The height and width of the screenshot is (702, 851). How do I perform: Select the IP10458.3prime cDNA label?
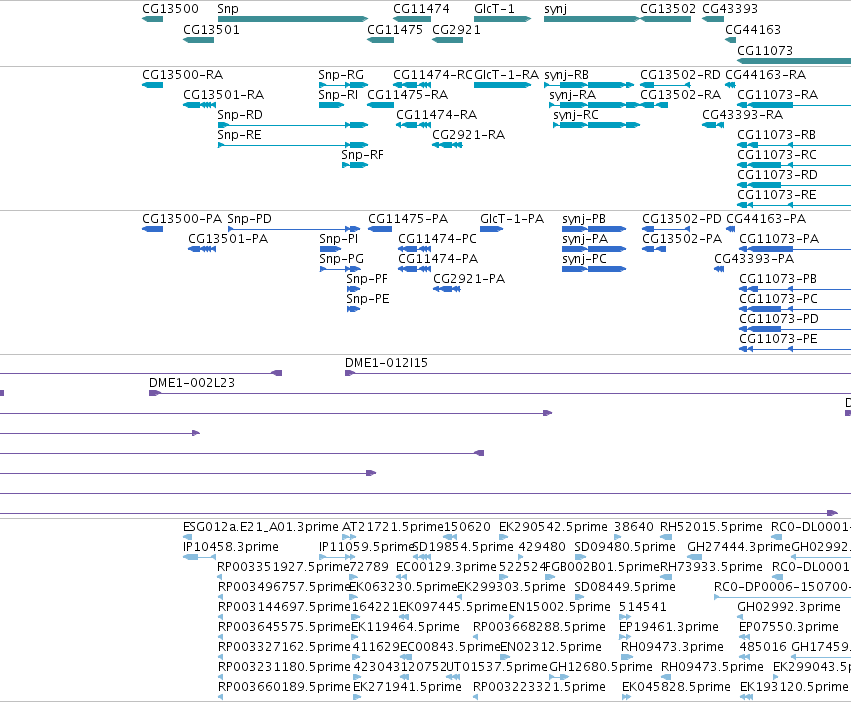231,547
